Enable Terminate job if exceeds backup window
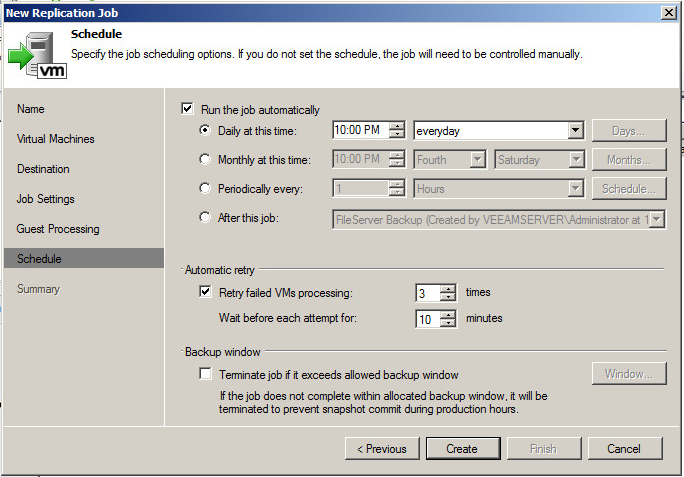Image resolution: width=684 pixels, height=477 pixels. coord(205,374)
